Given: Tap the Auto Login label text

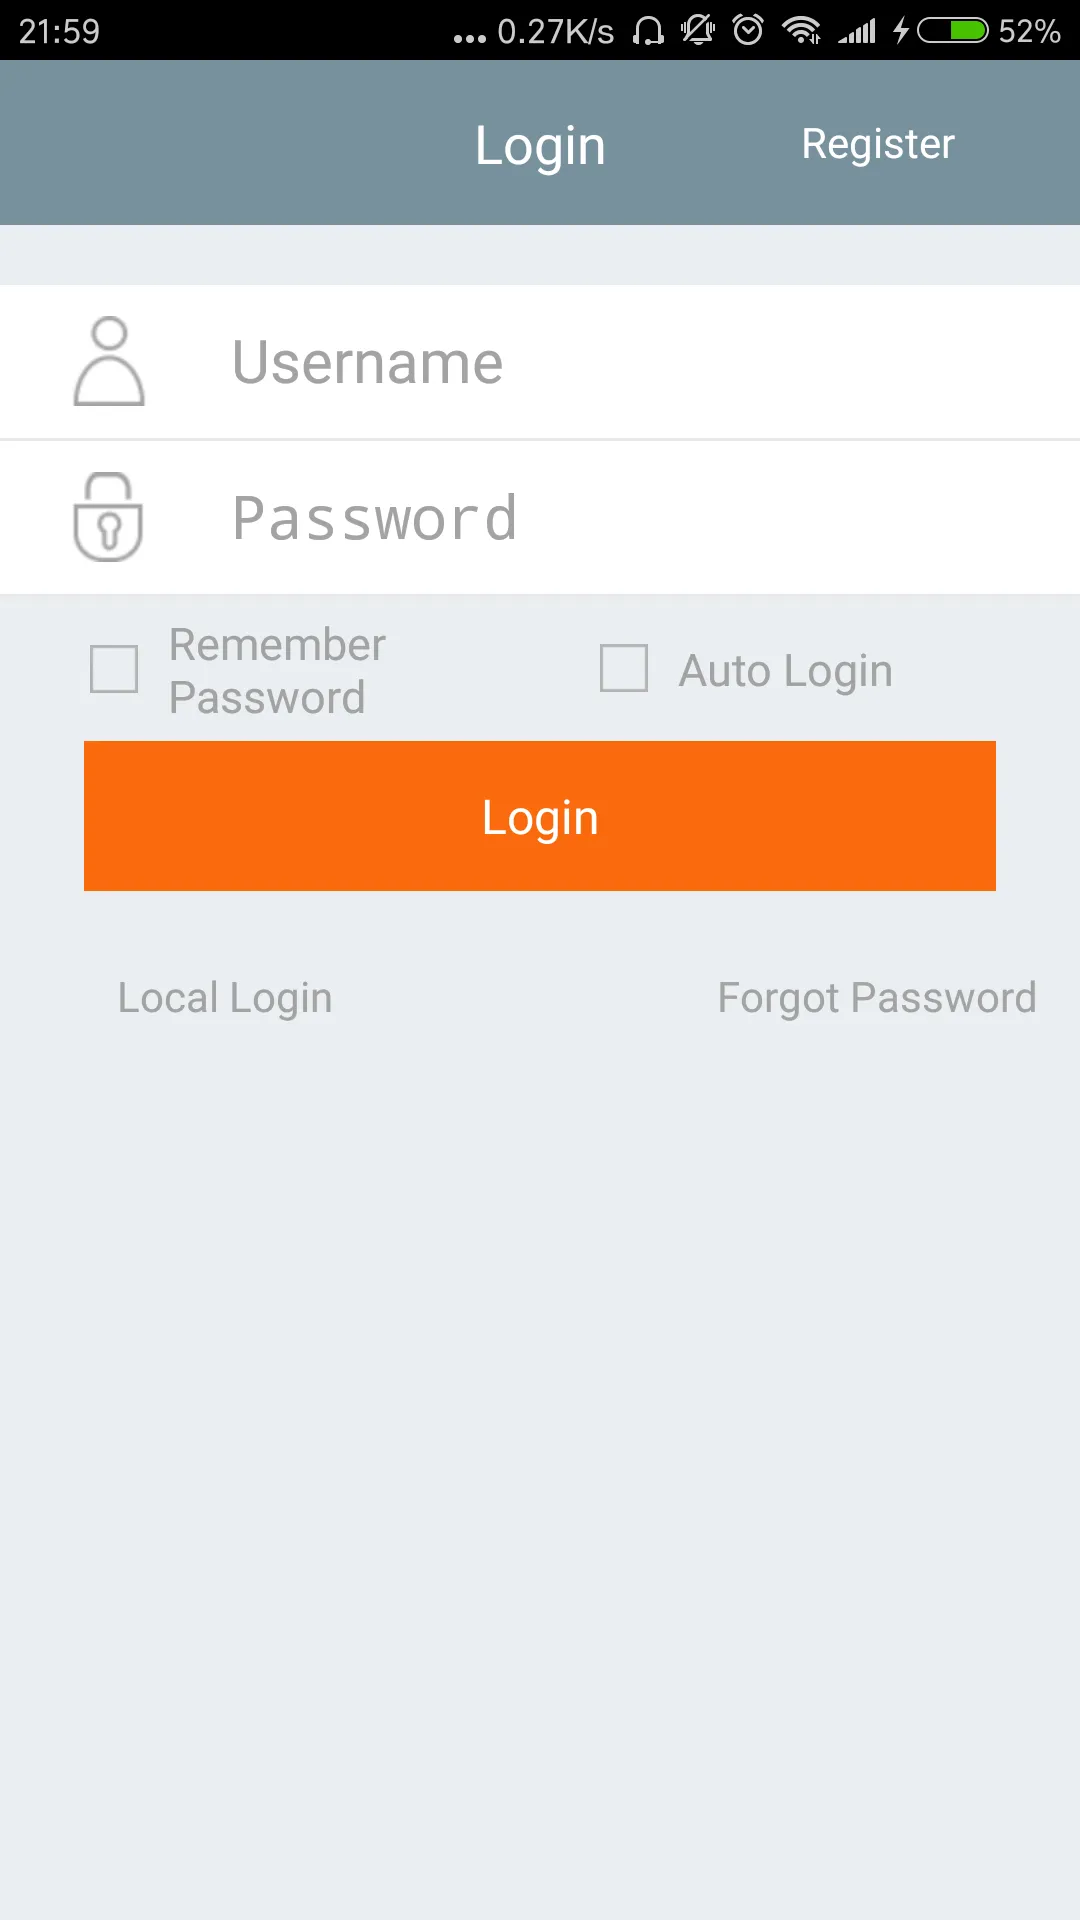Looking at the screenshot, I should point(785,670).
